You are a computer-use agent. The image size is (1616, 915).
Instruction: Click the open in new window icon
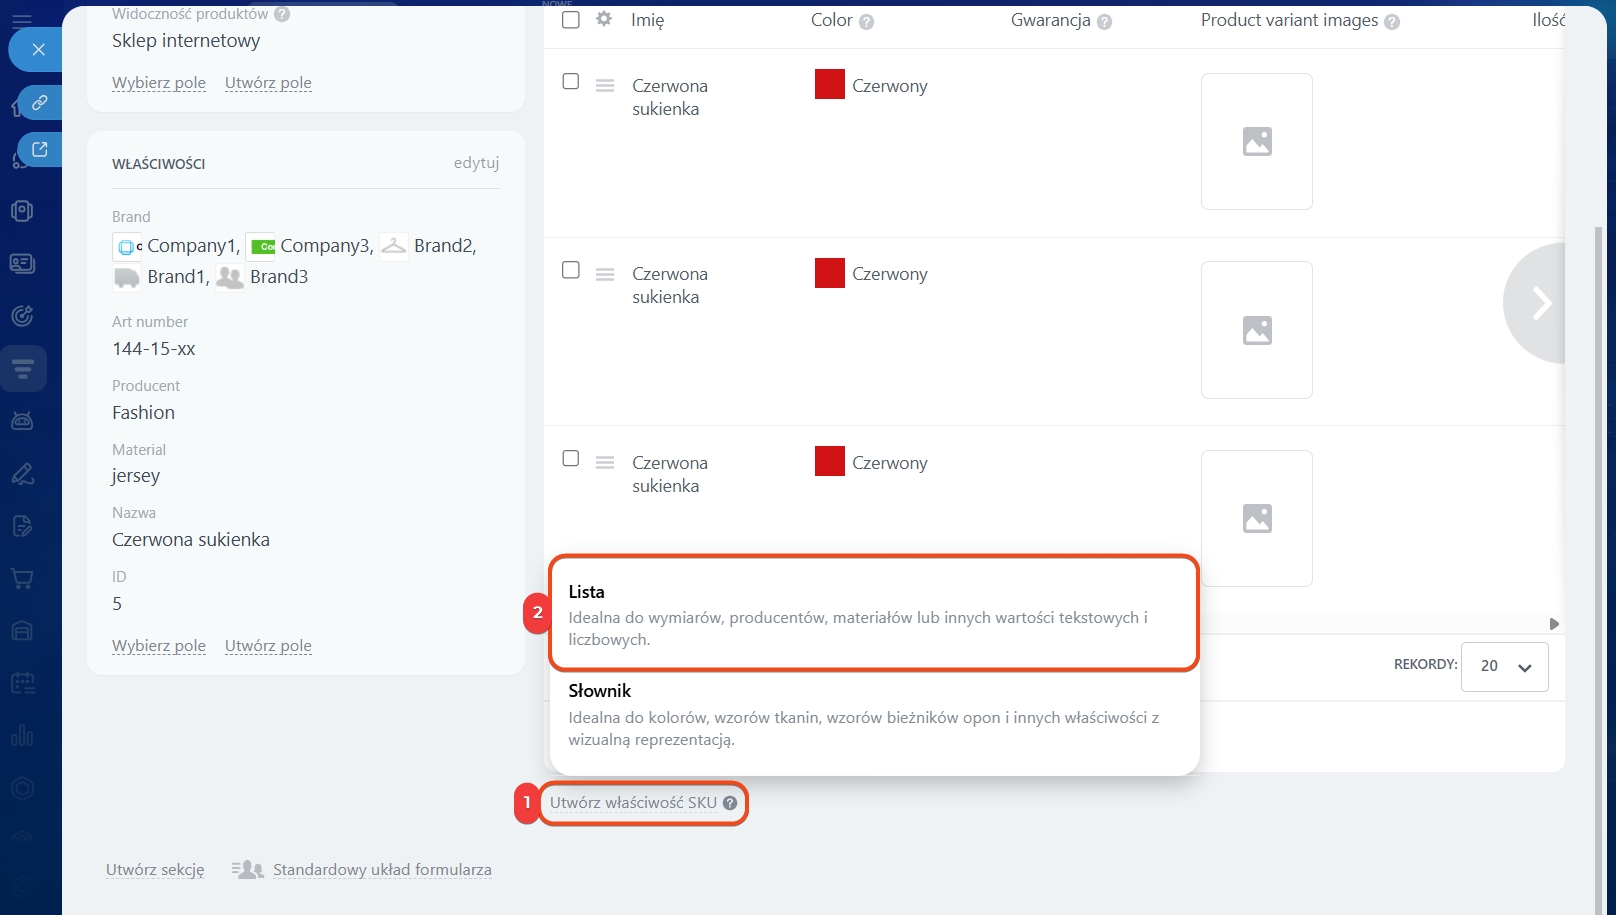click(x=40, y=149)
